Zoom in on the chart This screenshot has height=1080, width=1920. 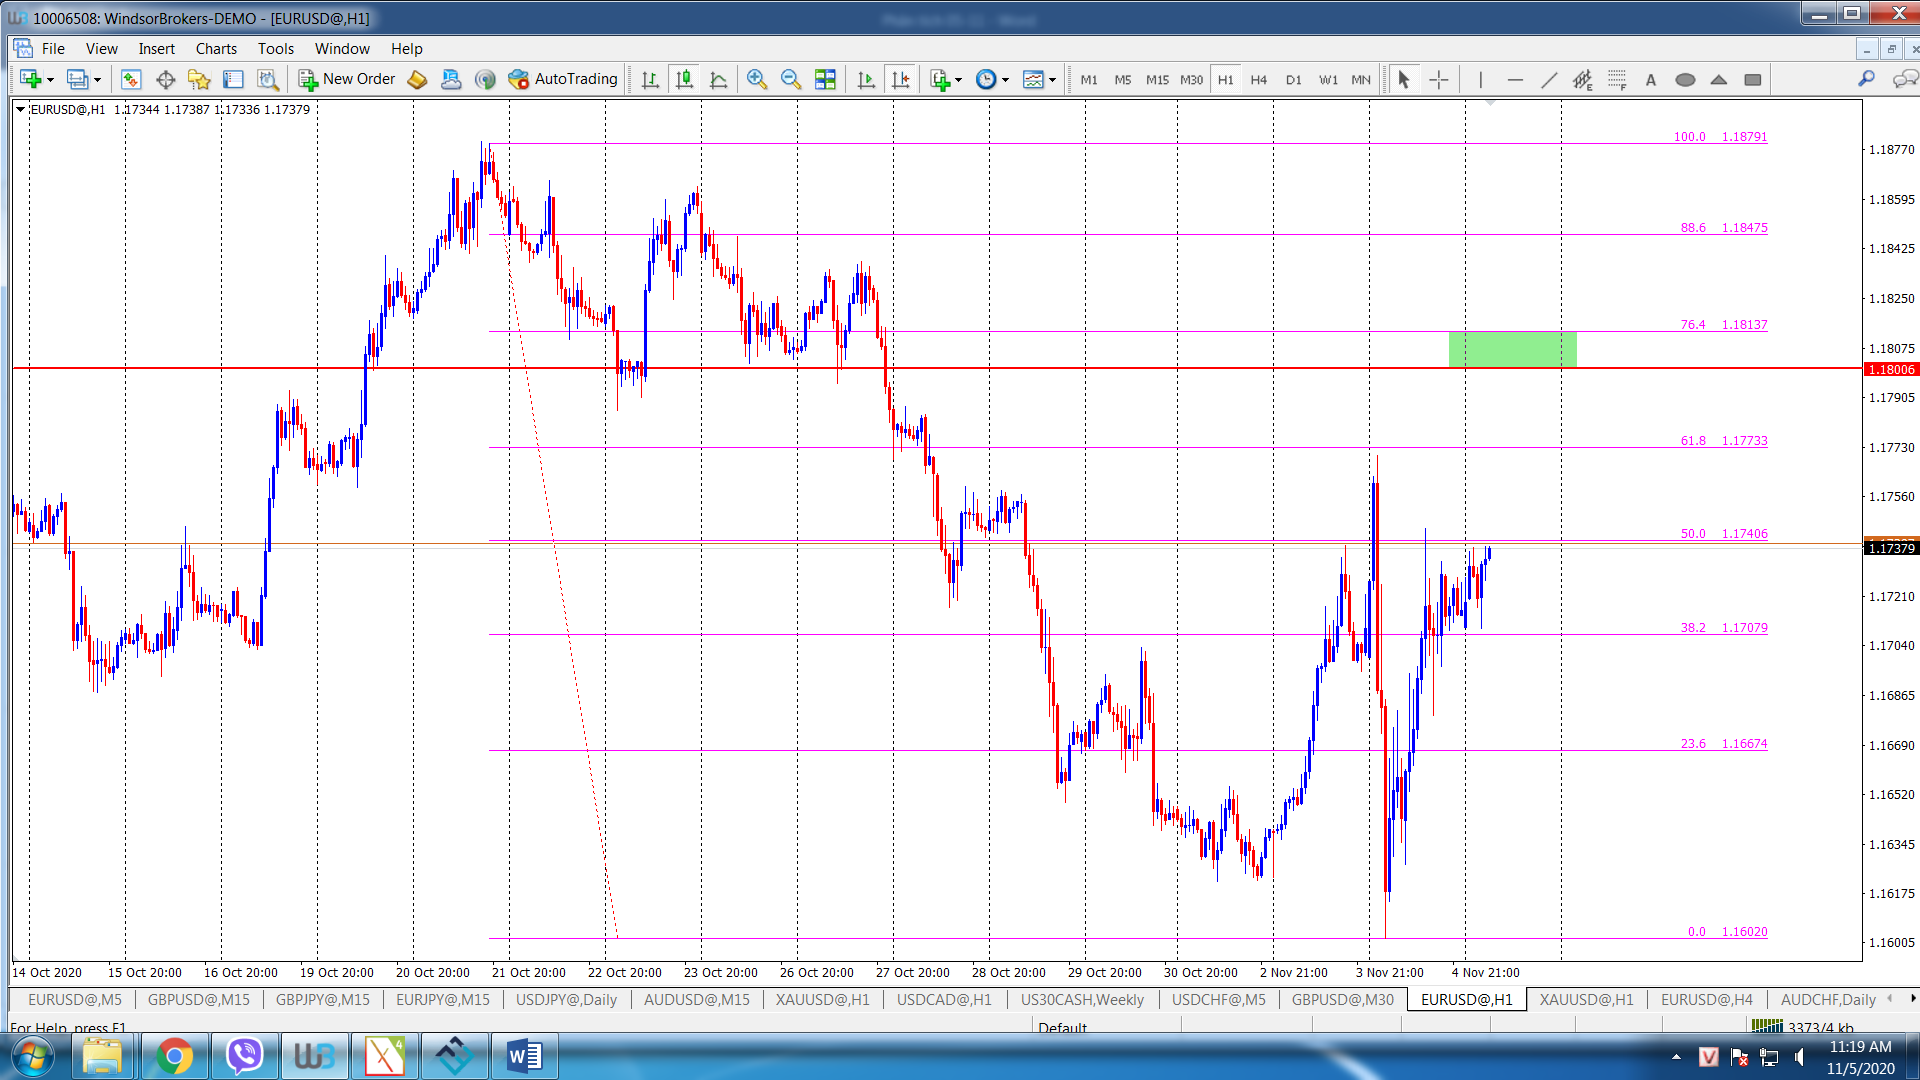tap(757, 80)
